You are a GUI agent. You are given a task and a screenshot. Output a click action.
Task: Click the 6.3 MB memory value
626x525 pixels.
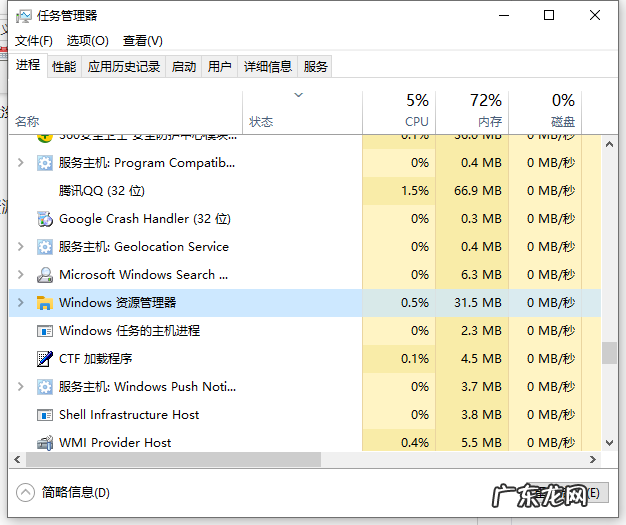click(x=481, y=275)
